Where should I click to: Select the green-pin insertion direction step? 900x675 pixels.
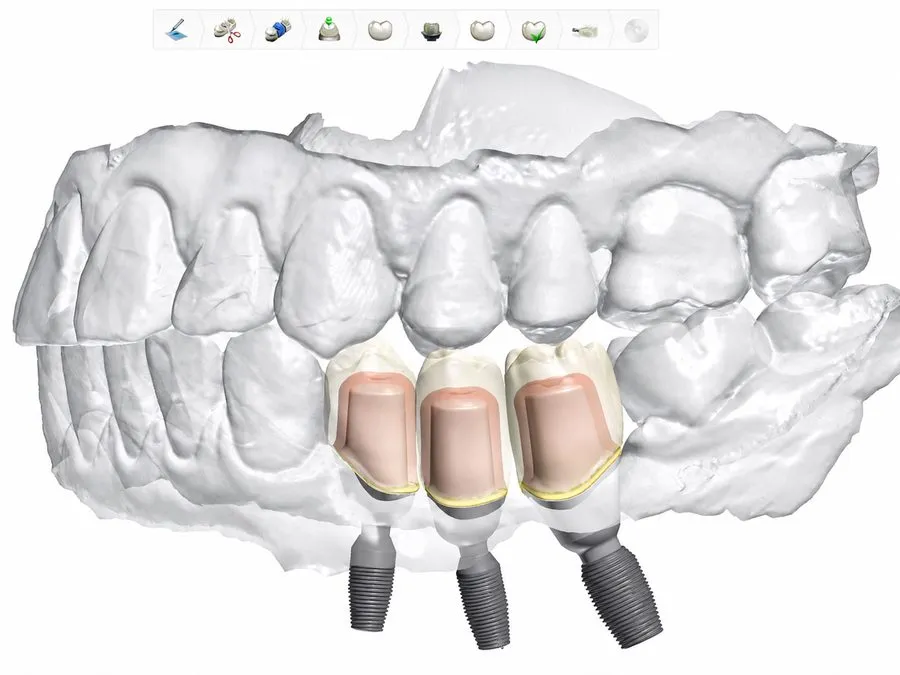[x=330, y=29]
